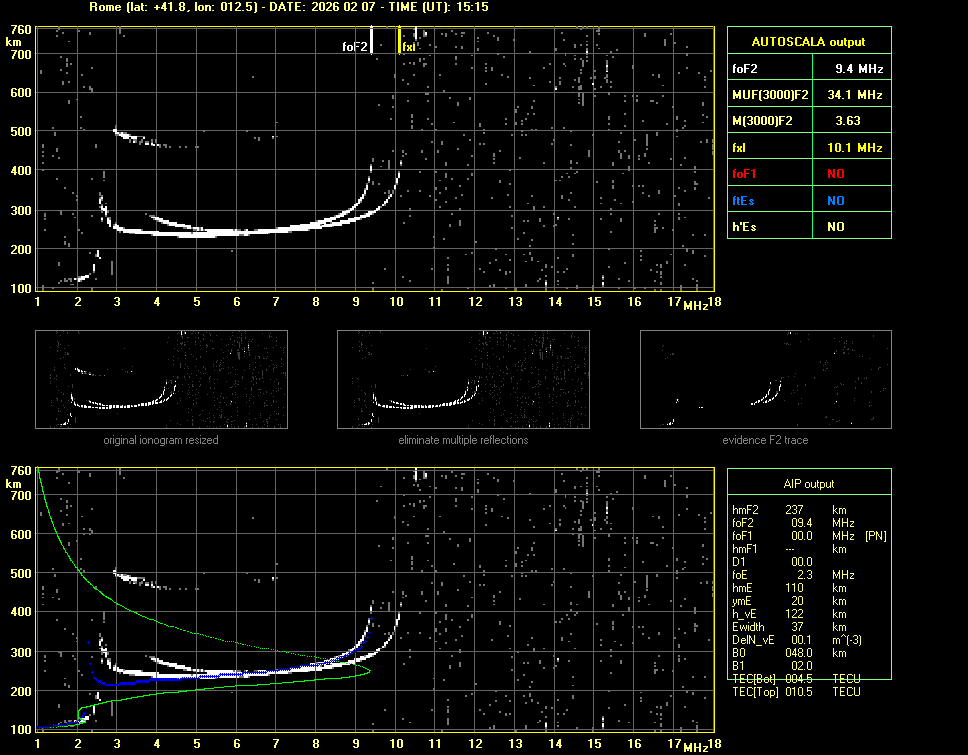Select the yellow fxI row label
The width and height of the screenshot is (968, 755).
(x=741, y=148)
